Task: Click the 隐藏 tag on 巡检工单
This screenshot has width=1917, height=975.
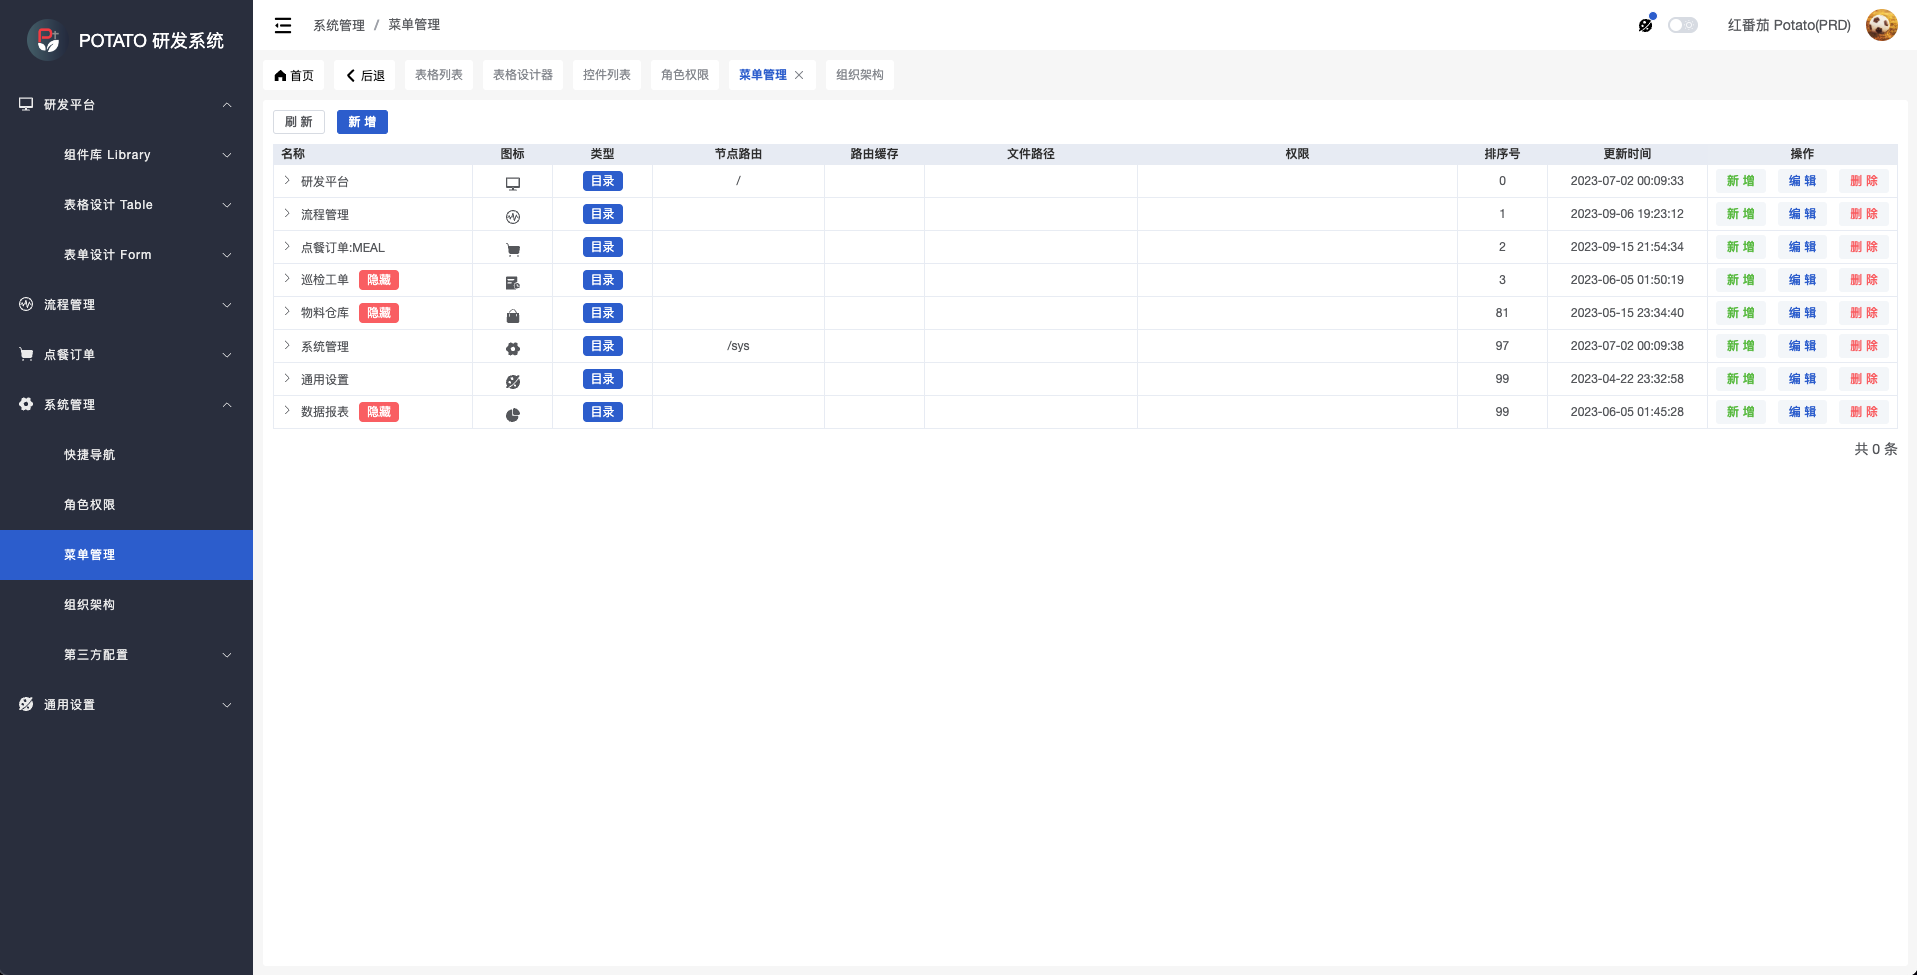Action: point(379,280)
